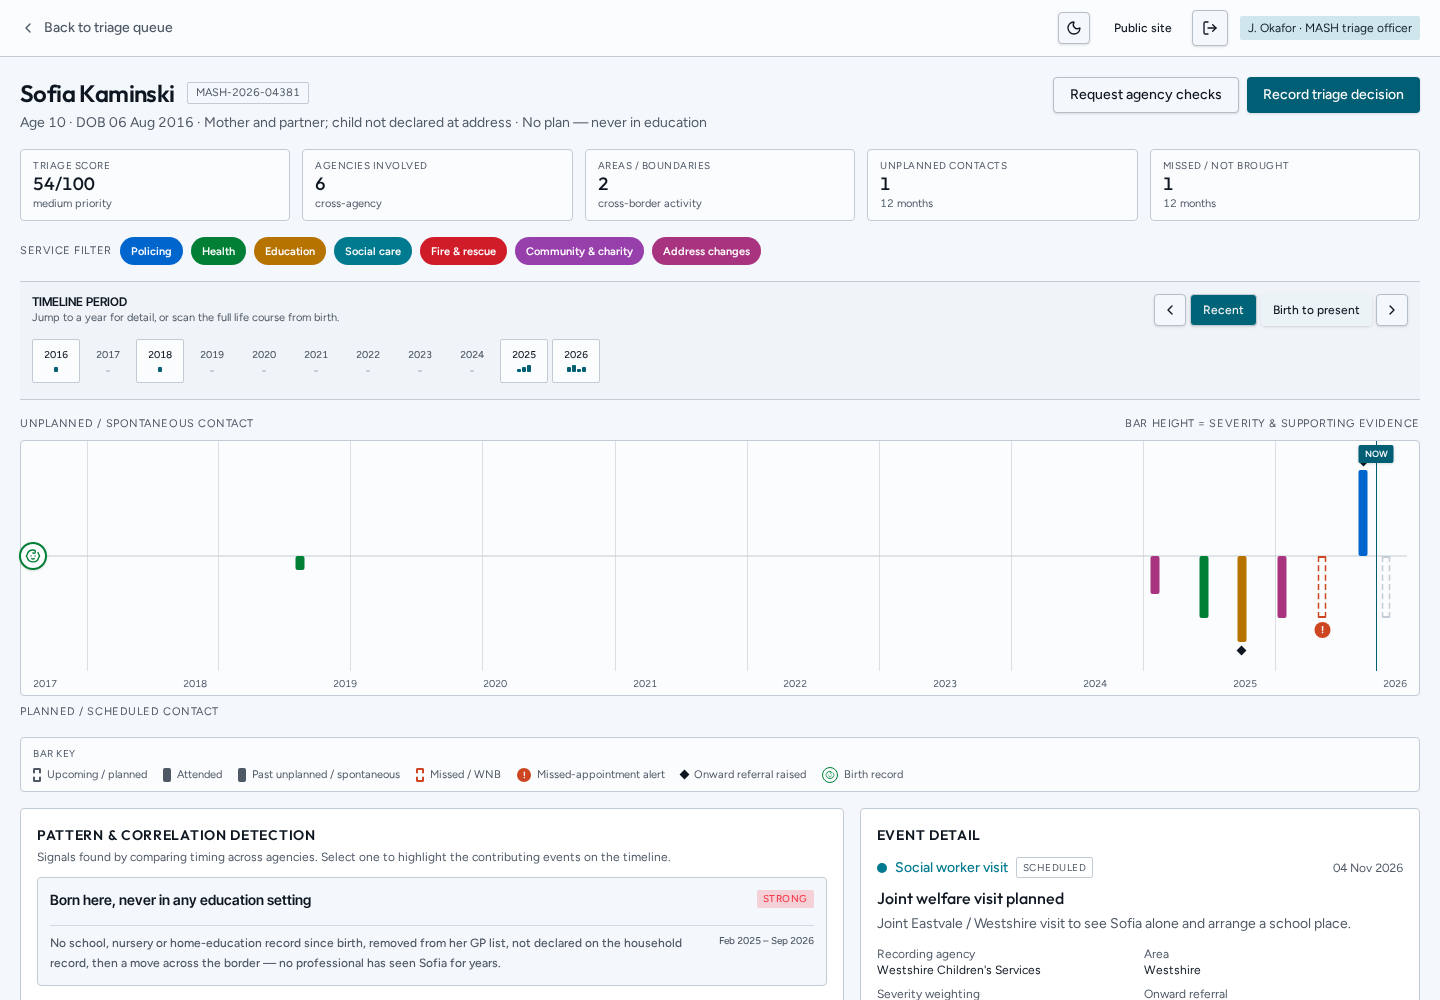Viewport: 1440px width, 1000px height.
Task: Jump to year 2018
Action: (x=160, y=361)
